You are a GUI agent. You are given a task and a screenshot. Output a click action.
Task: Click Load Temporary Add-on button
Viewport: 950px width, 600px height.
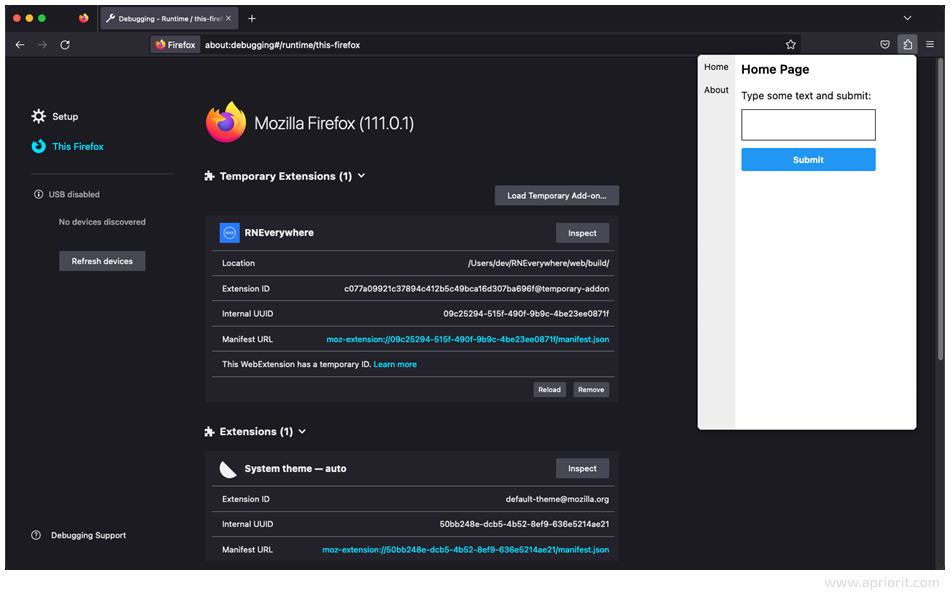pyautogui.click(x=557, y=196)
